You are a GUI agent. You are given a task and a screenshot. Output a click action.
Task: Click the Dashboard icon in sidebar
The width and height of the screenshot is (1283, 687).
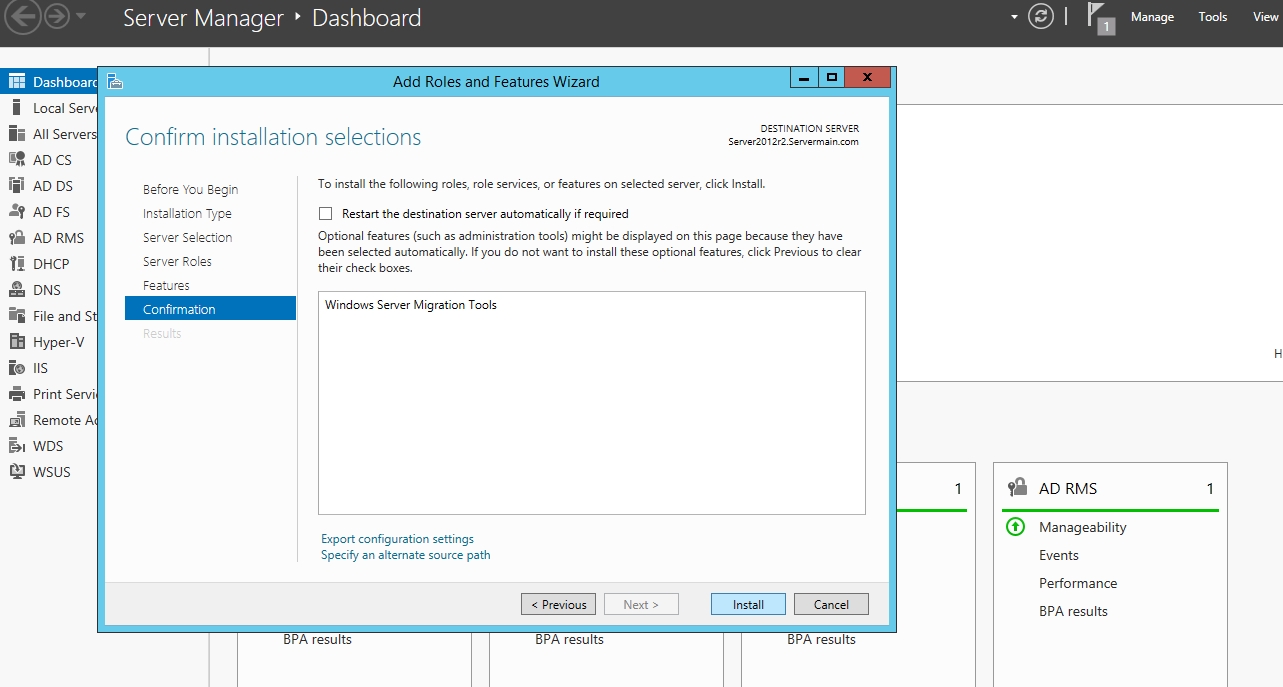(x=17, y=82)
